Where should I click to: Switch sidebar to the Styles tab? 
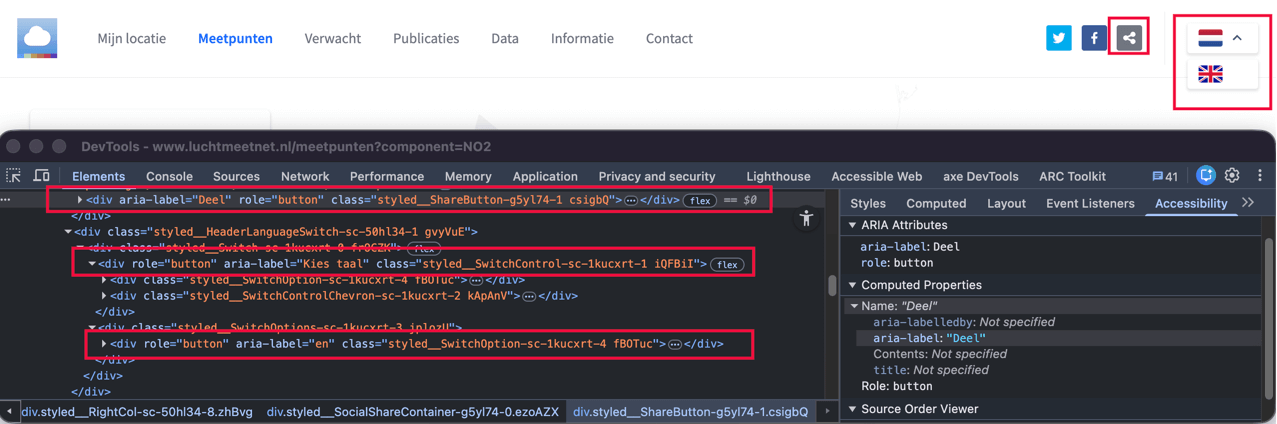pos(868,203)
